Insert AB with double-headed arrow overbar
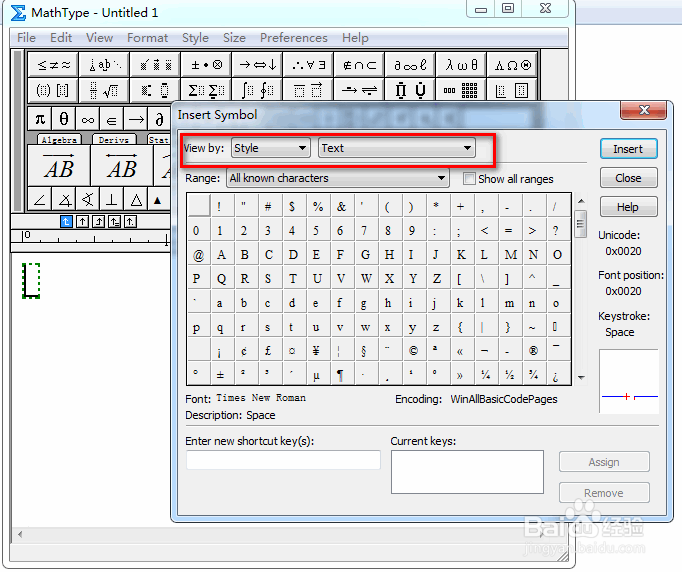682x572 pixels. point(122,166)
